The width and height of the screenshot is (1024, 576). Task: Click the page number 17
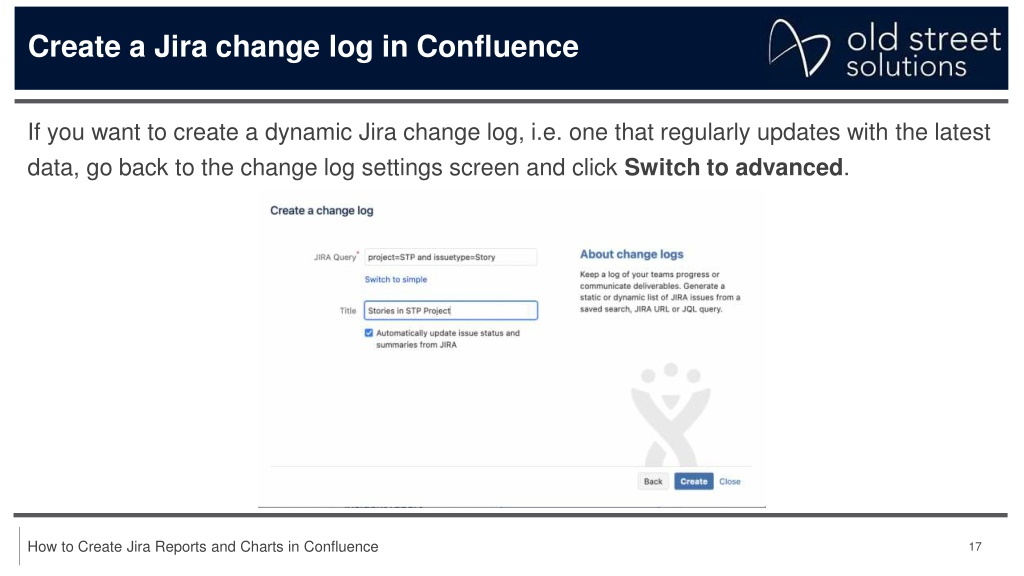coord(975,547)
